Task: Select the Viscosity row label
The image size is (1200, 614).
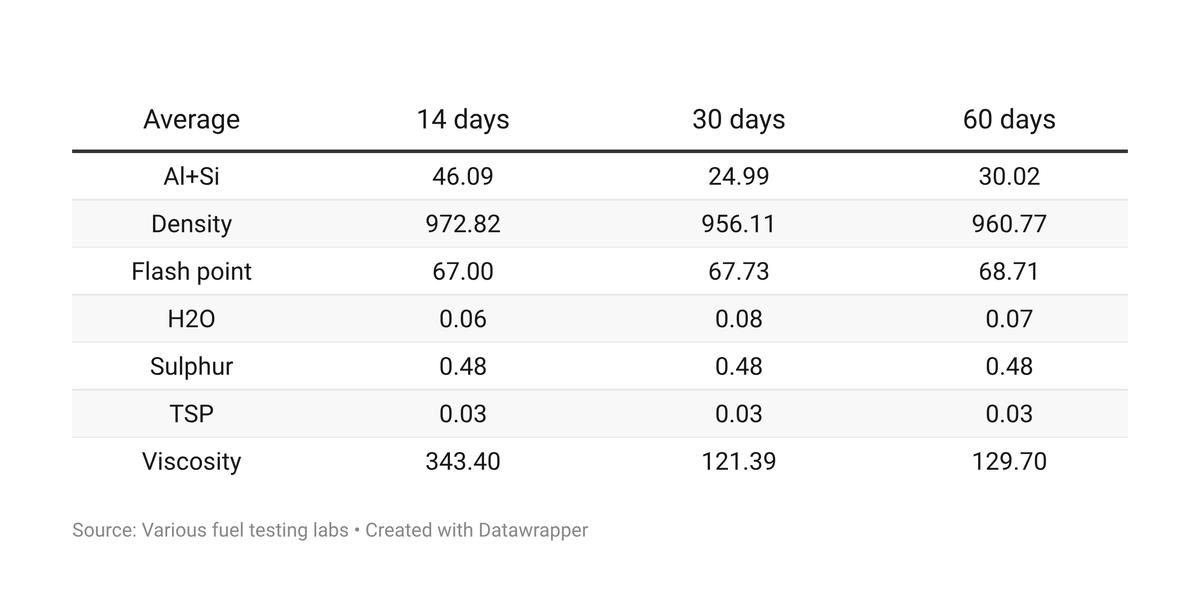Action: (191, 461)
